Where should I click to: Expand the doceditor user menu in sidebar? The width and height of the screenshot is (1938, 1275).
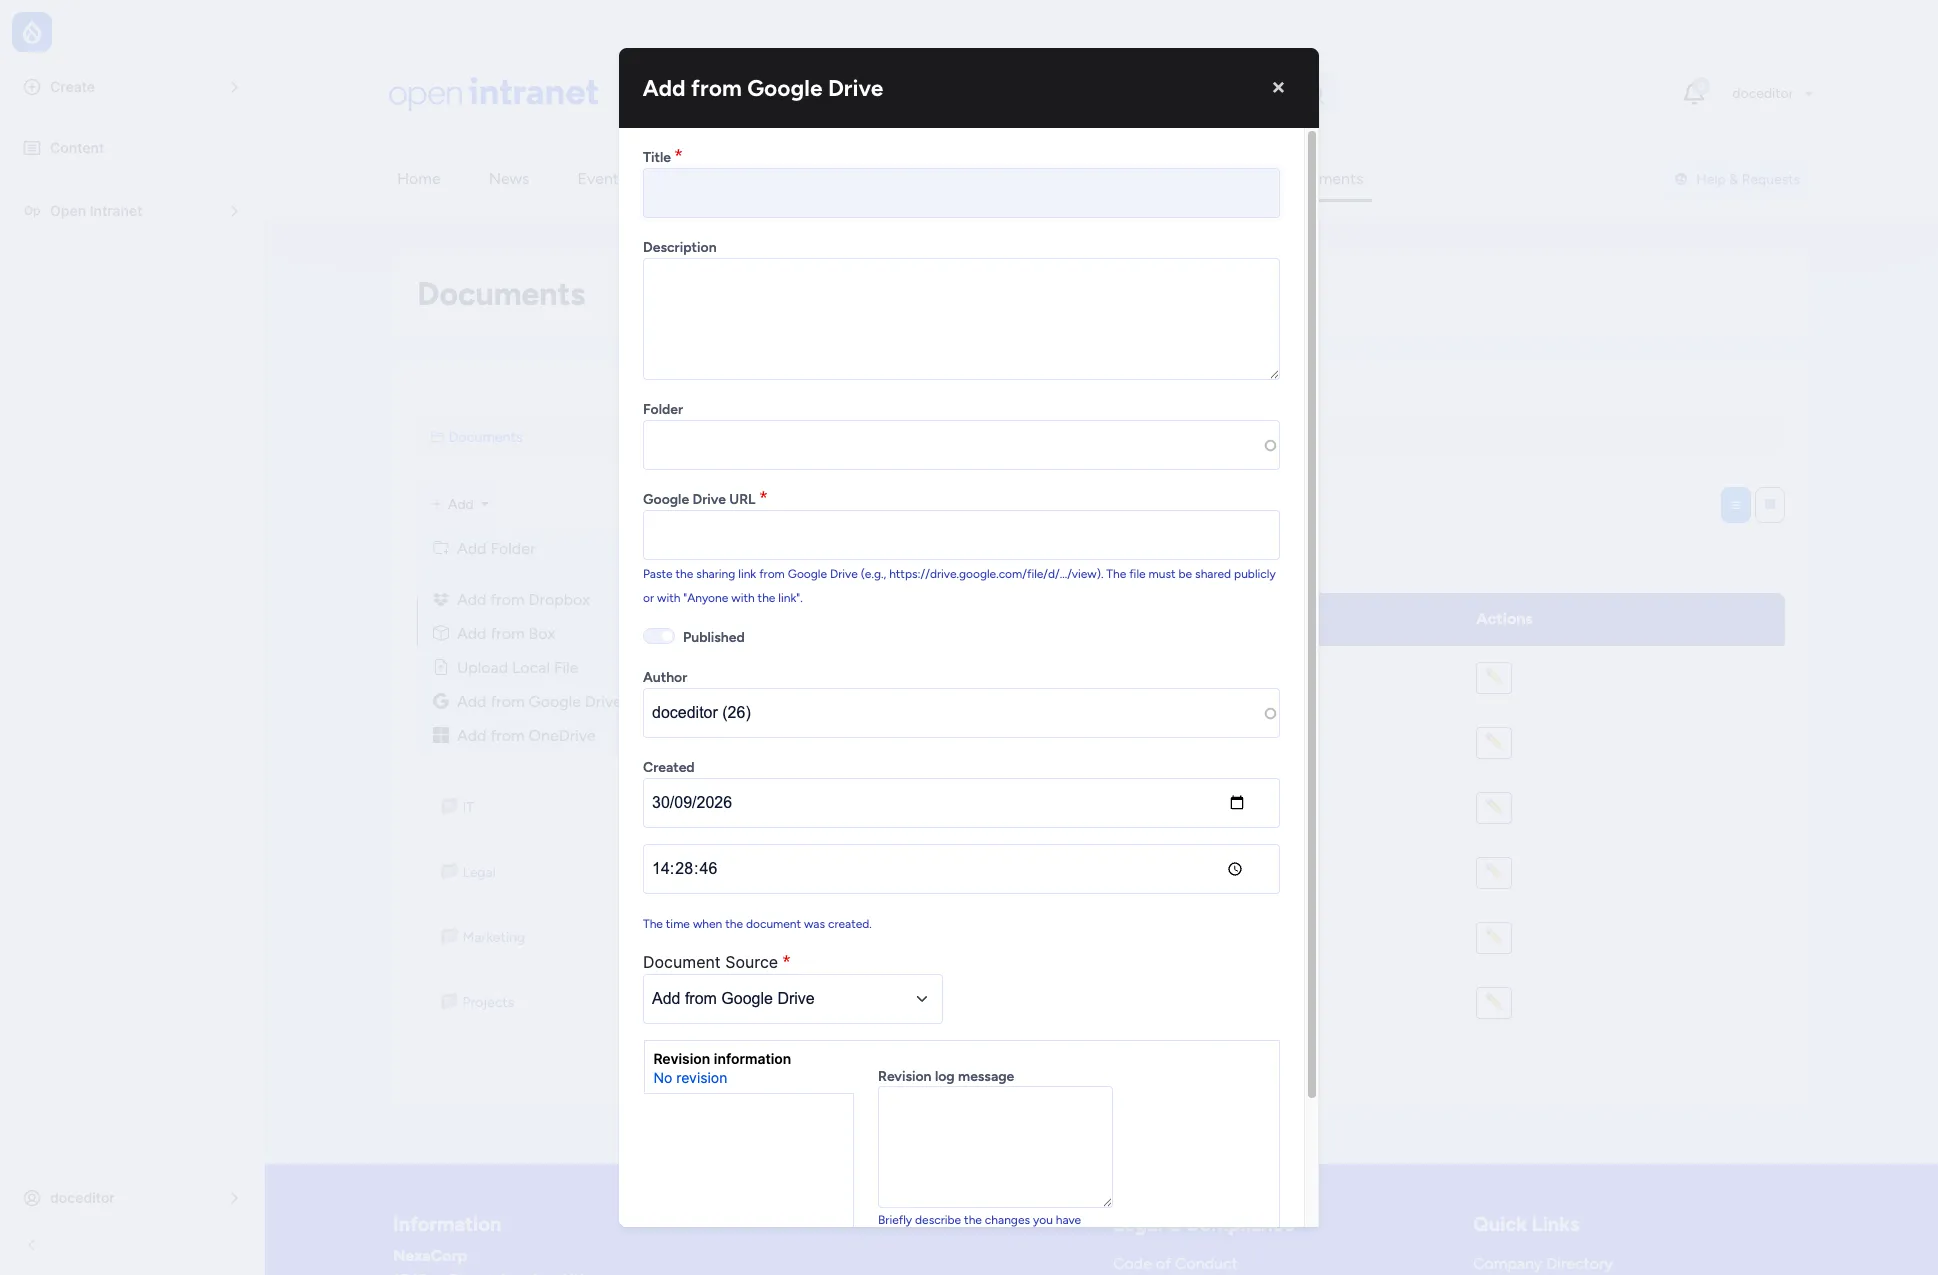(132, 1198)
